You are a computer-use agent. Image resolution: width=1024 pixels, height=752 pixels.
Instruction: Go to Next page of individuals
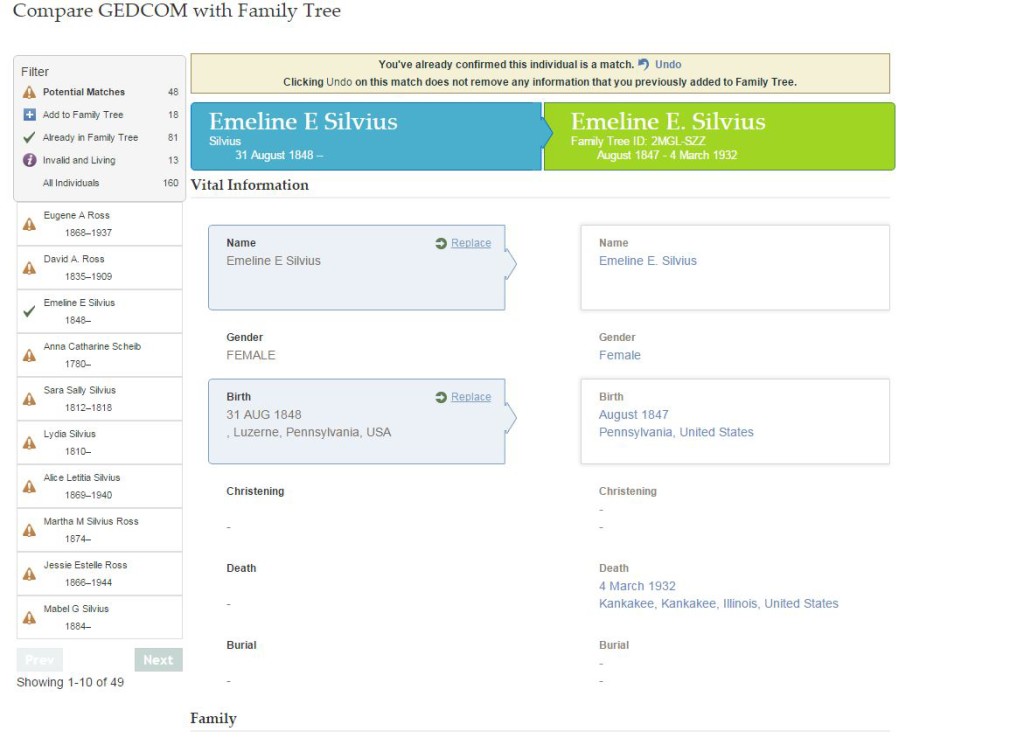[158, 660]
